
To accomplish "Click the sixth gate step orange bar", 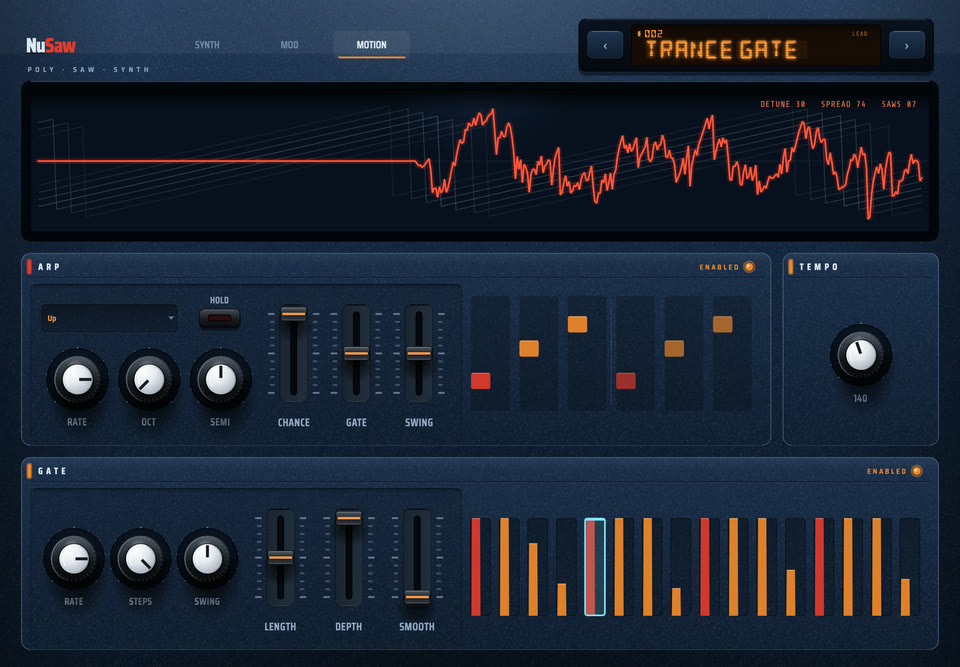I will [x=619, y=567].
